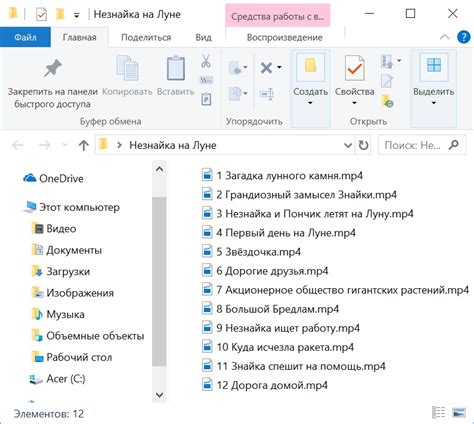This screenshot has height=424, width=474.
Task: Select file 10 Куда исчезла ракета.mp4
Action: click(x=278, y=347)
